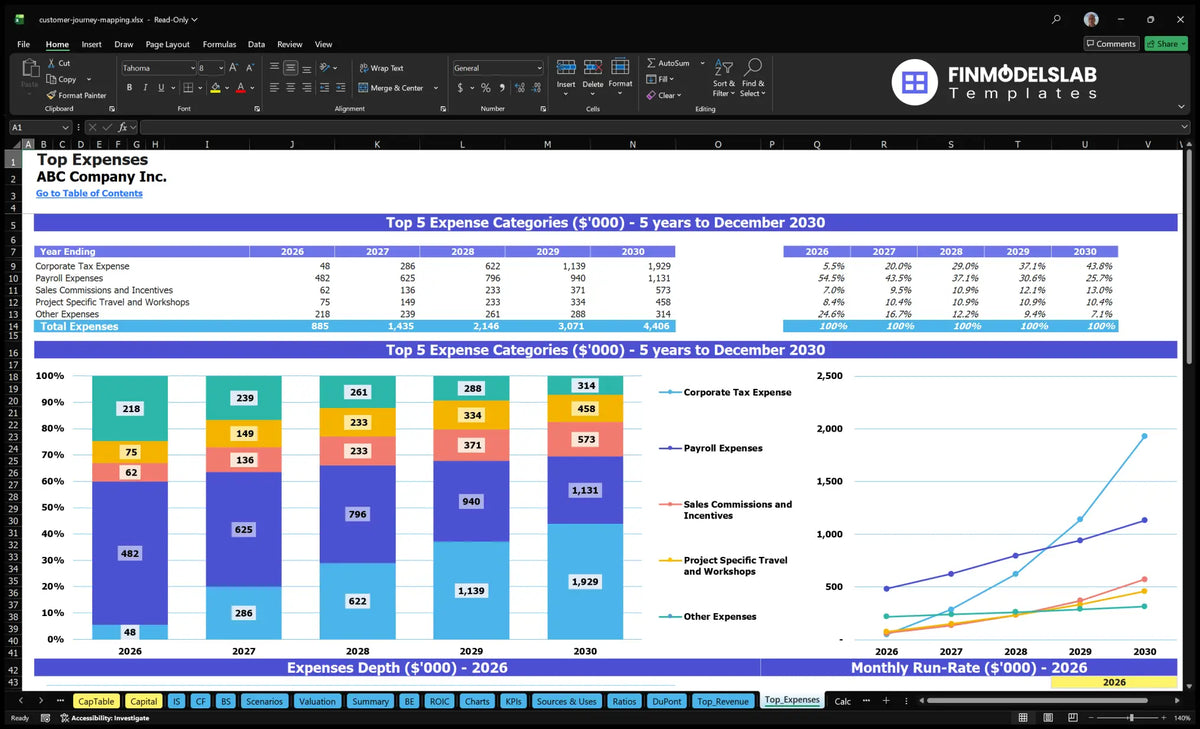Toggle center horizontal alignment
1200x729 pixels.
click(290, 88)
